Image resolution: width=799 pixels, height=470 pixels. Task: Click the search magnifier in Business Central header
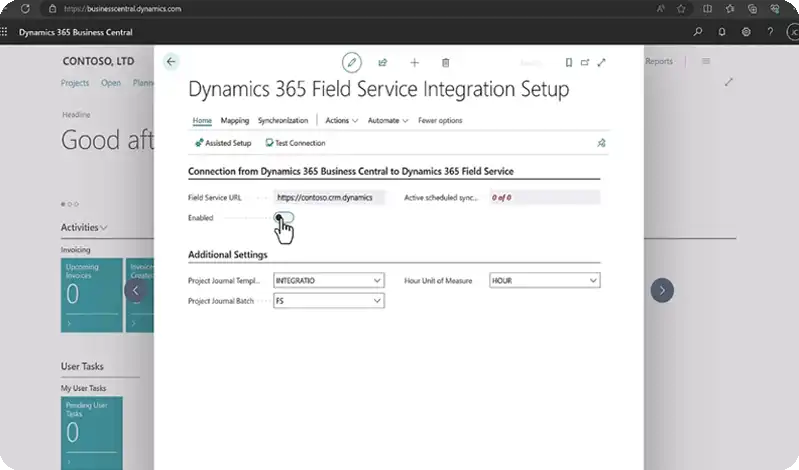[x=698, y=32]
